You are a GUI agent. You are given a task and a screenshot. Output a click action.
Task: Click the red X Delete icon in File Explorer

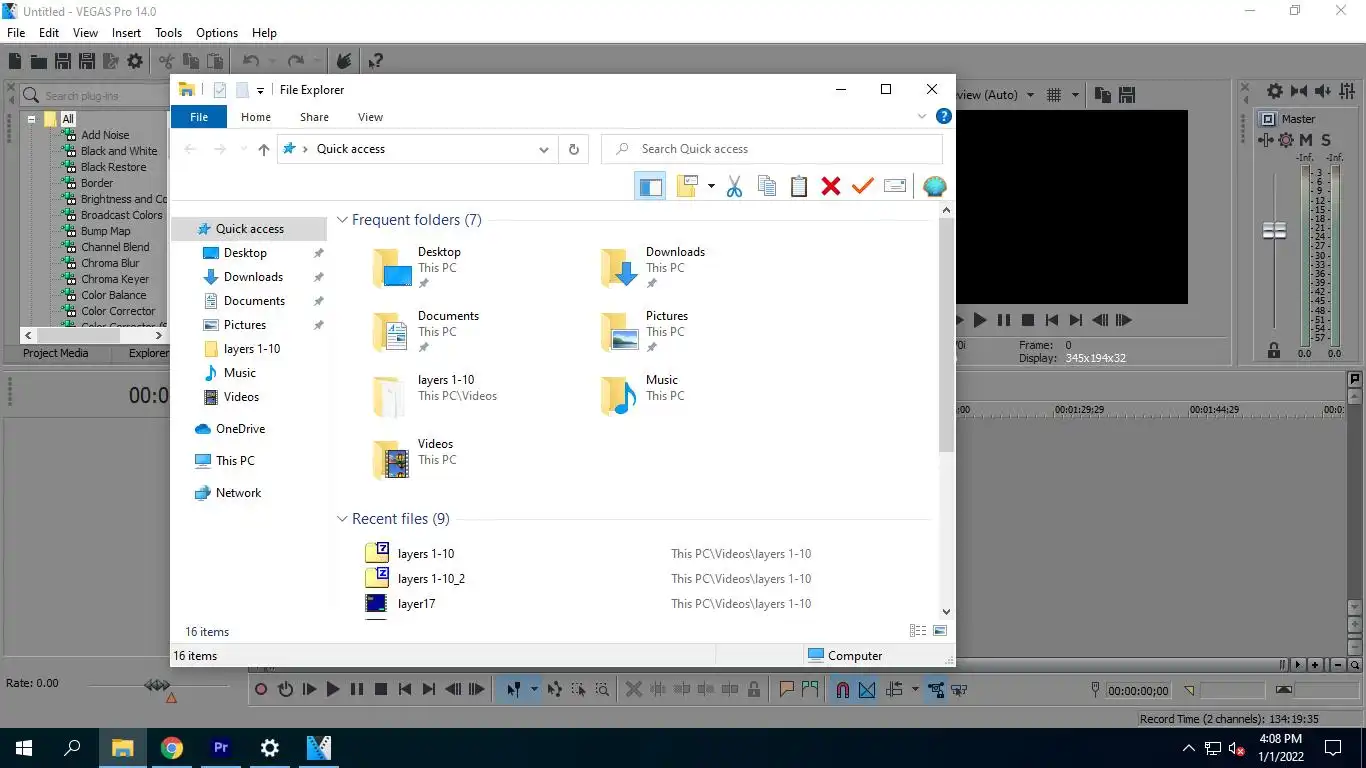tap(831, 186)
